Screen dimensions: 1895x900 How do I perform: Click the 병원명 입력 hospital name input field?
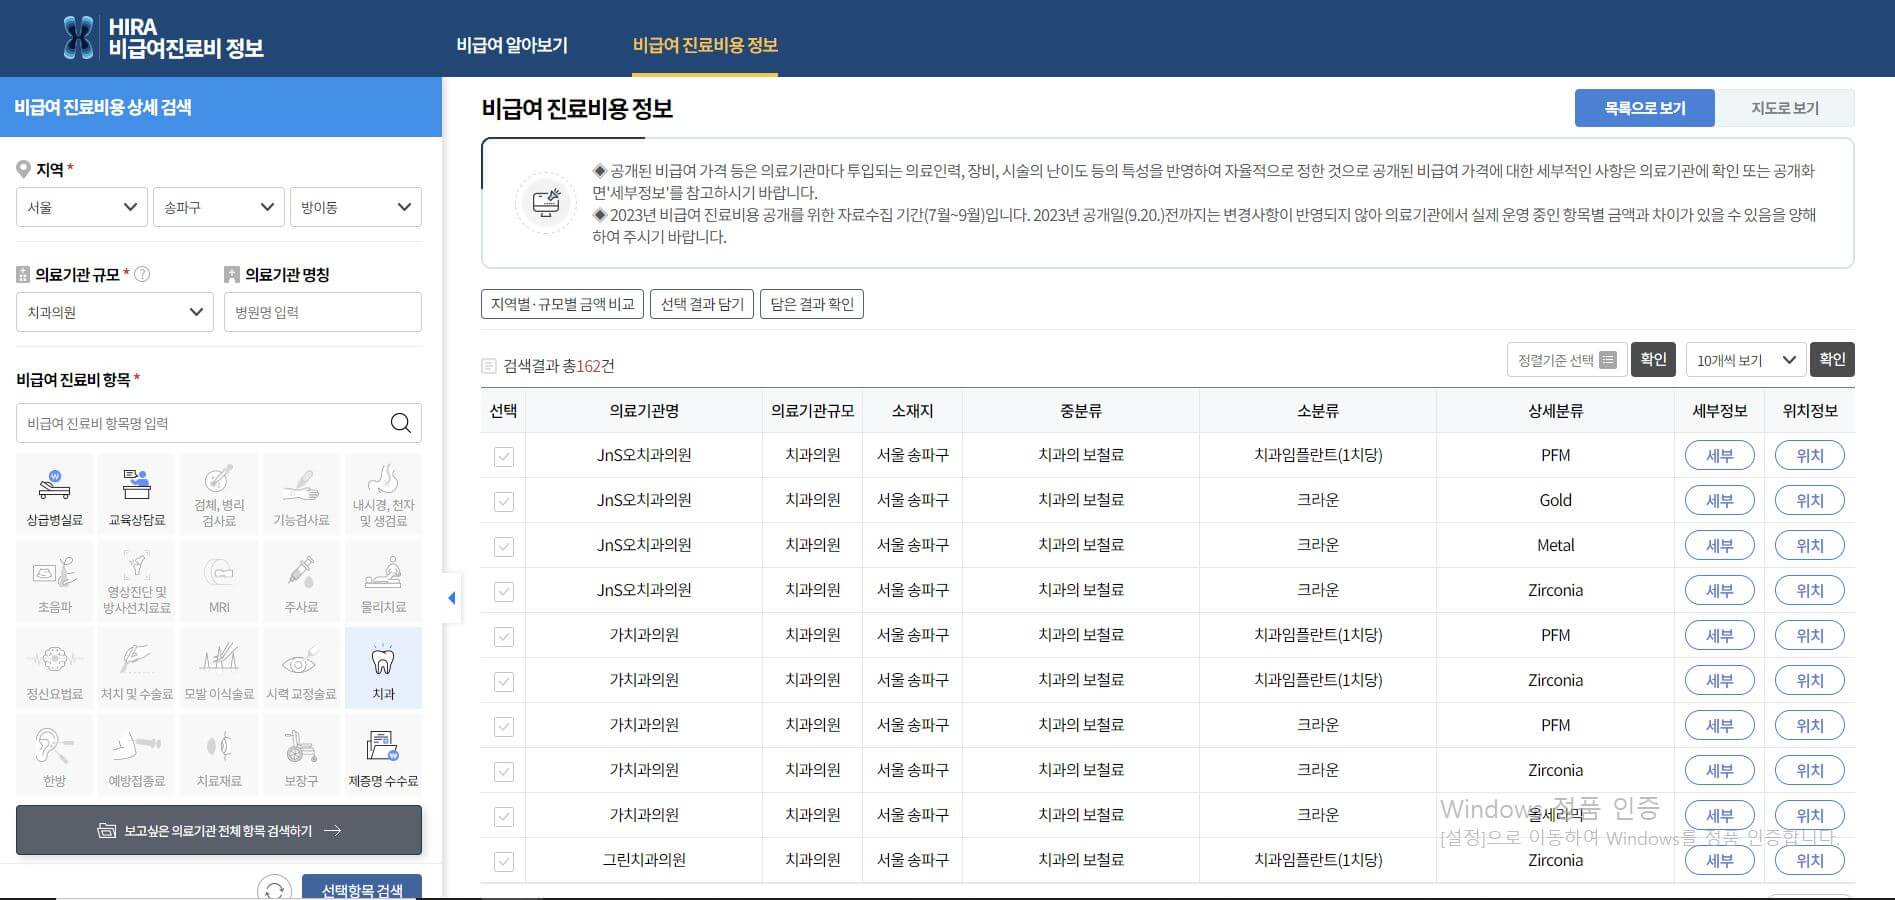point(322,312)
